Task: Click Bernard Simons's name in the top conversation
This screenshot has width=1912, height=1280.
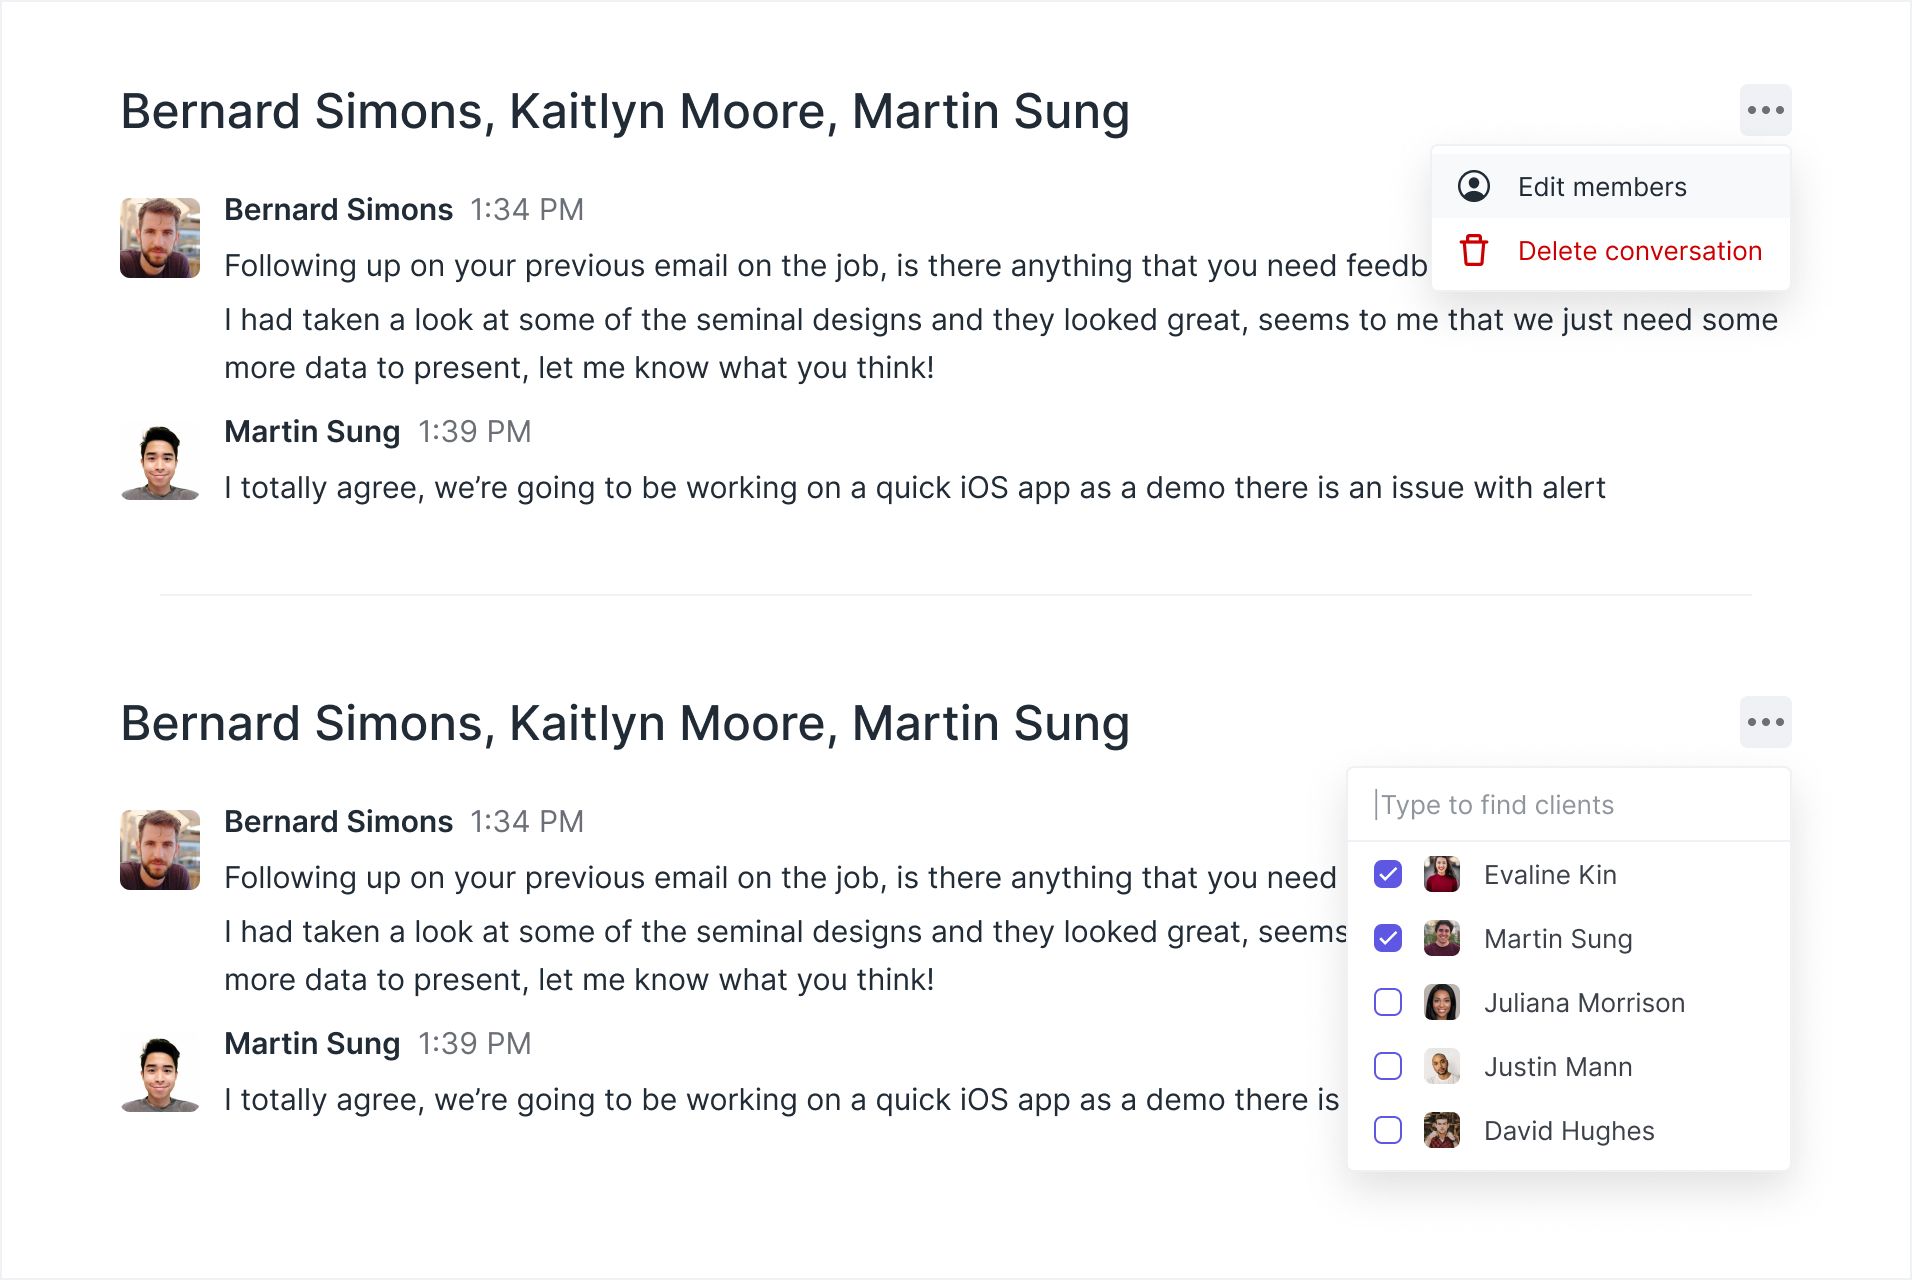Action: 338,210
